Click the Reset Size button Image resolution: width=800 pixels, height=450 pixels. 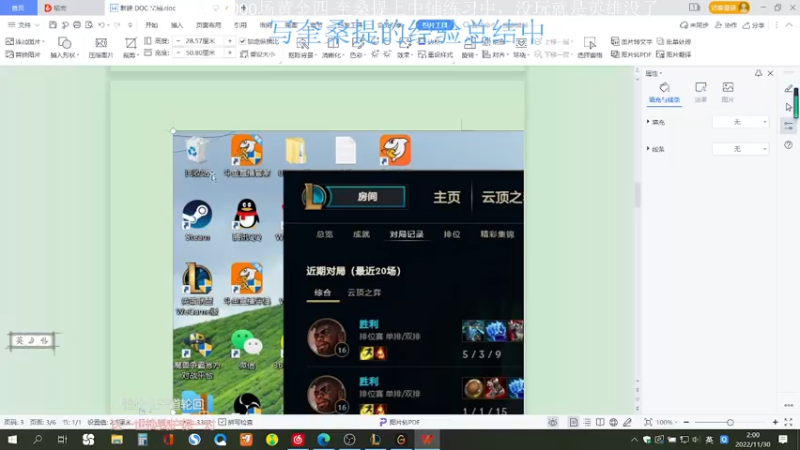tap(258, 54)
